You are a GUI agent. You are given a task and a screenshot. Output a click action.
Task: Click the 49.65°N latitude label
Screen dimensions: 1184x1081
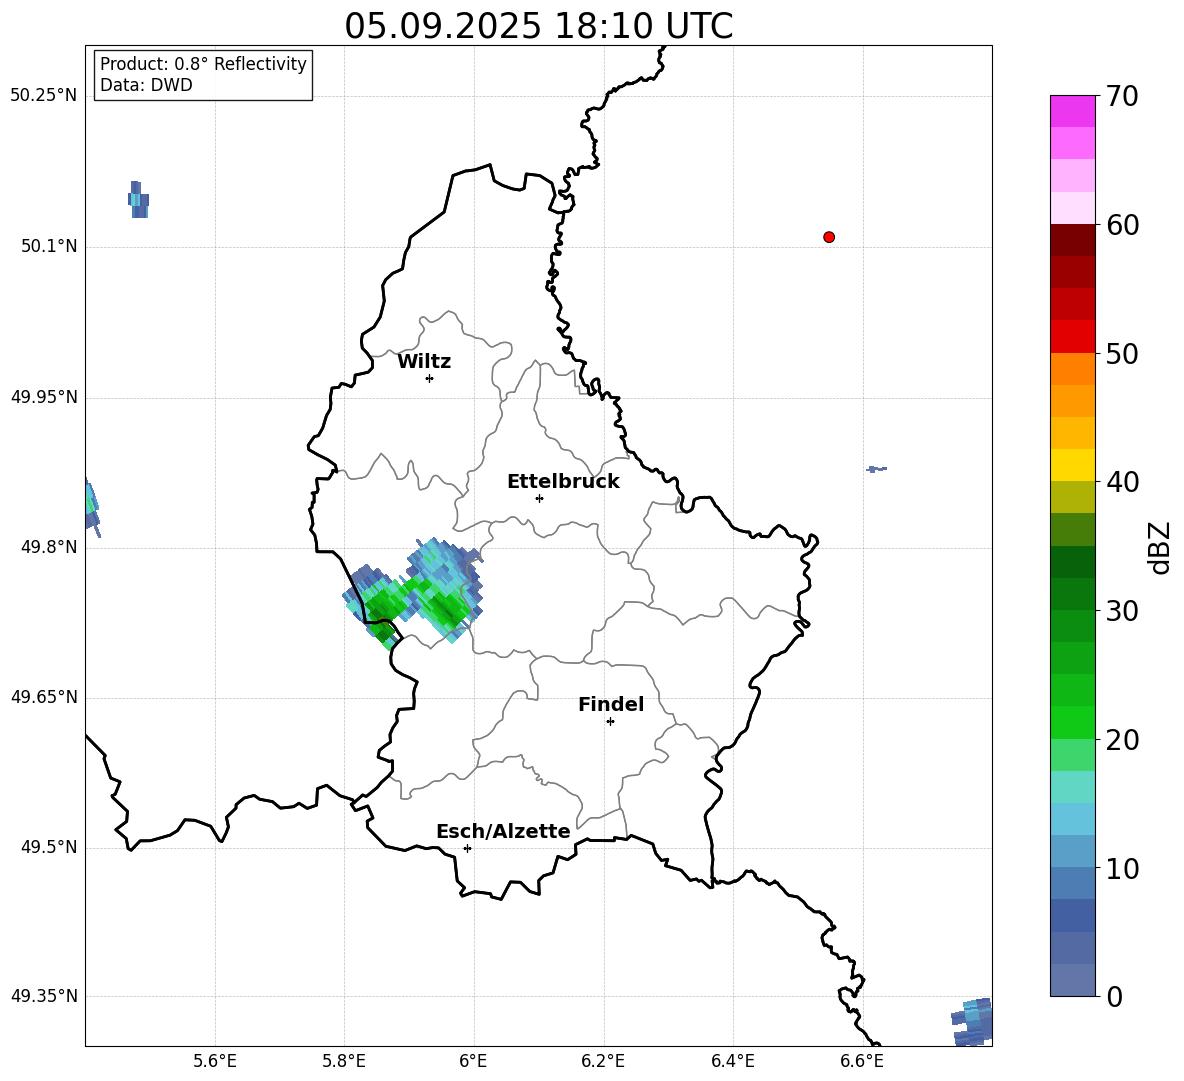coord(44,697)
